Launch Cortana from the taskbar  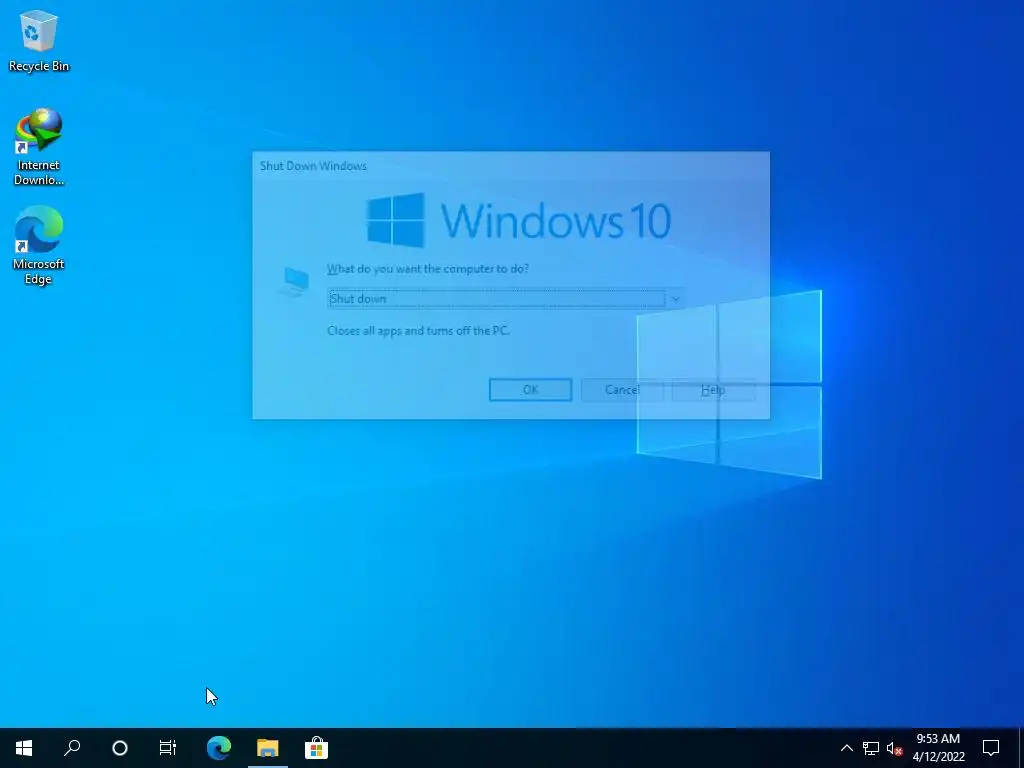coord(120,748)
